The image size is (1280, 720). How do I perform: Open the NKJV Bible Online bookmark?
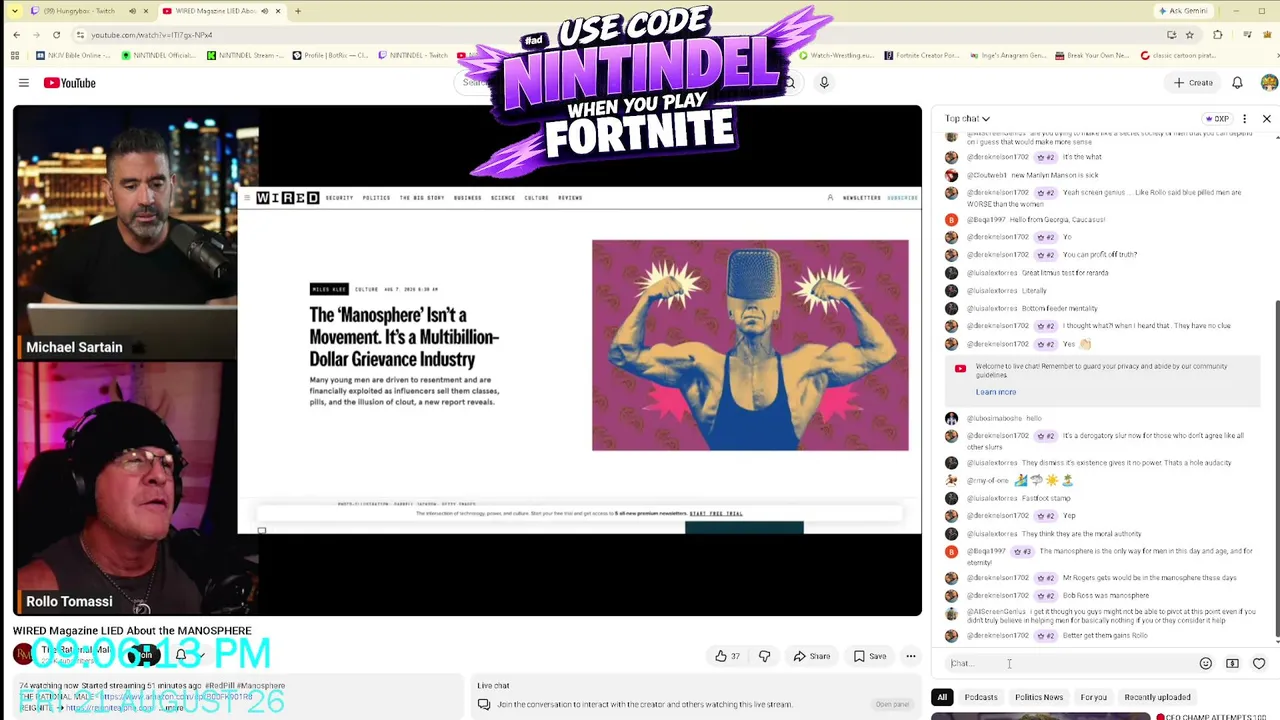point(73,56)
